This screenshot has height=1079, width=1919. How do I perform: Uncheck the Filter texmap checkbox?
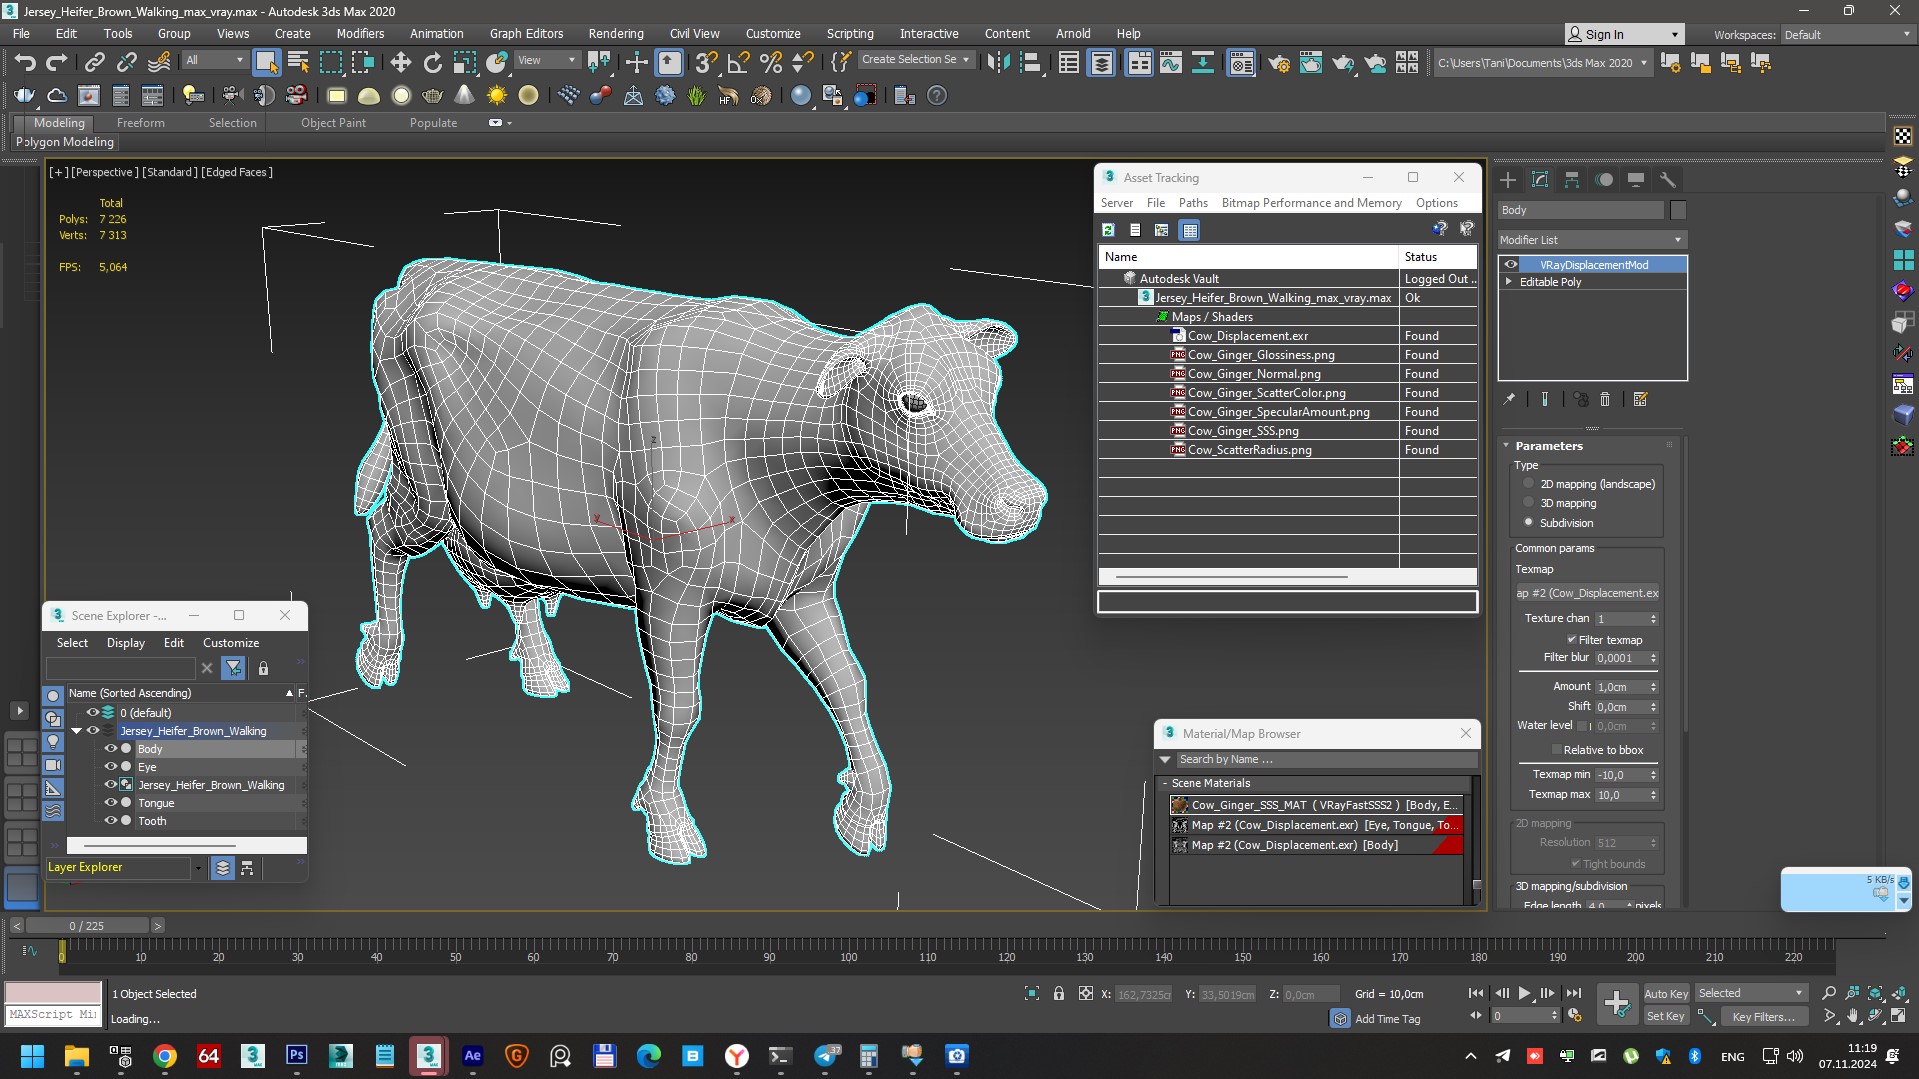coord(1571,640)
